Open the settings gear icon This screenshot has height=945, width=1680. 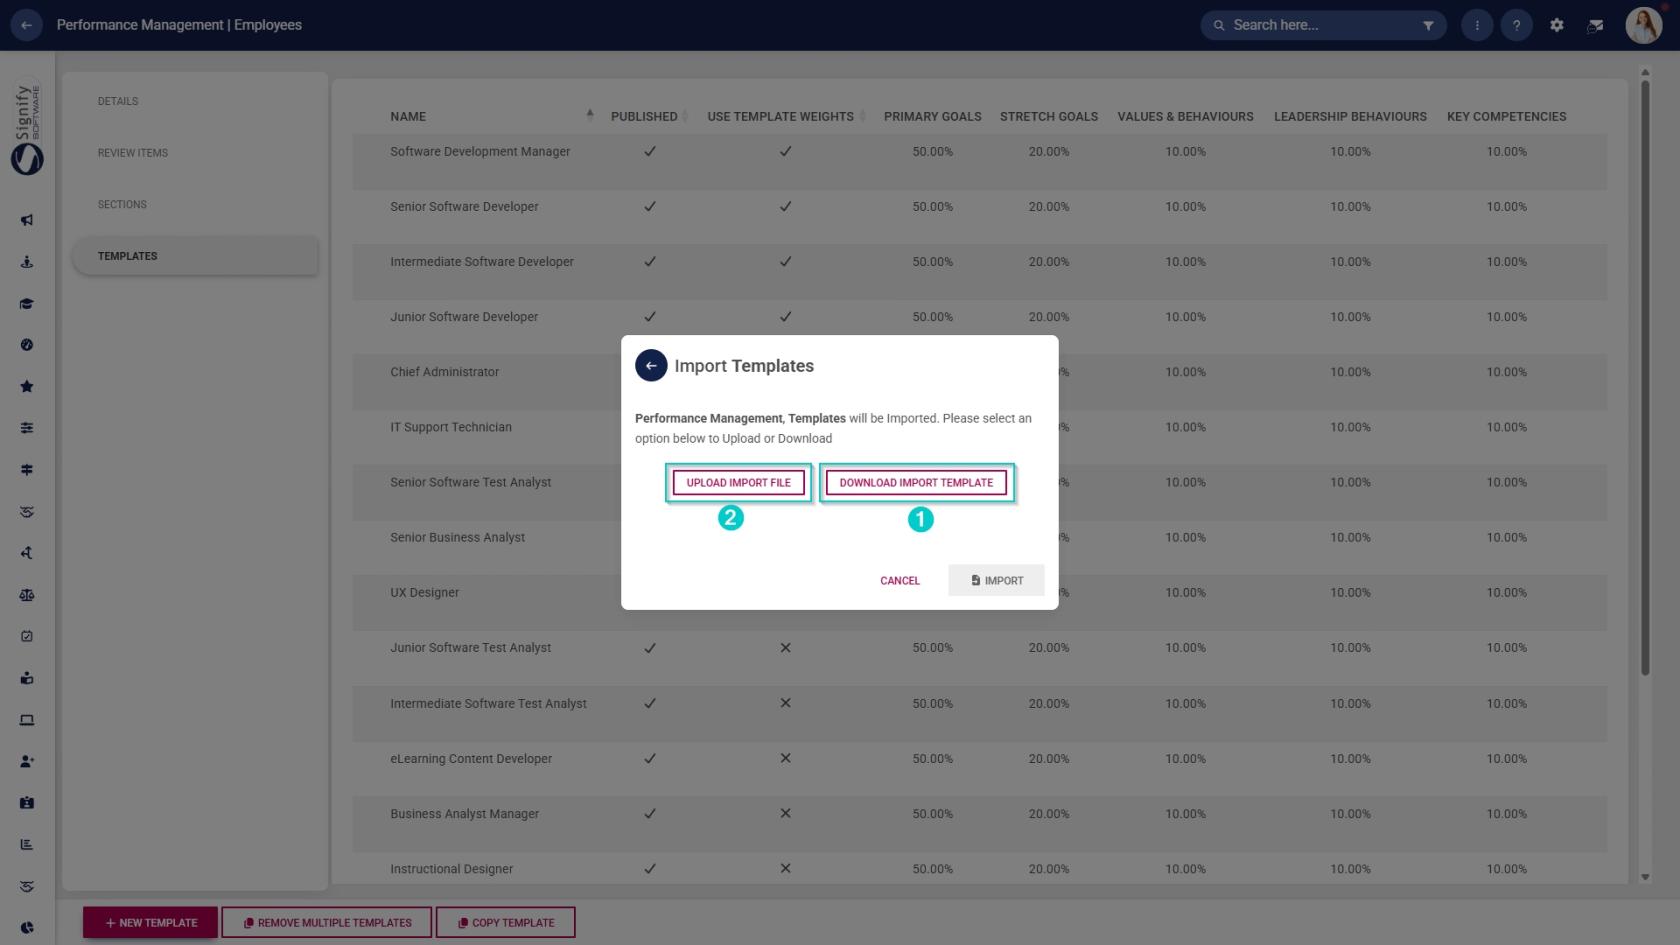[1556, 25]
